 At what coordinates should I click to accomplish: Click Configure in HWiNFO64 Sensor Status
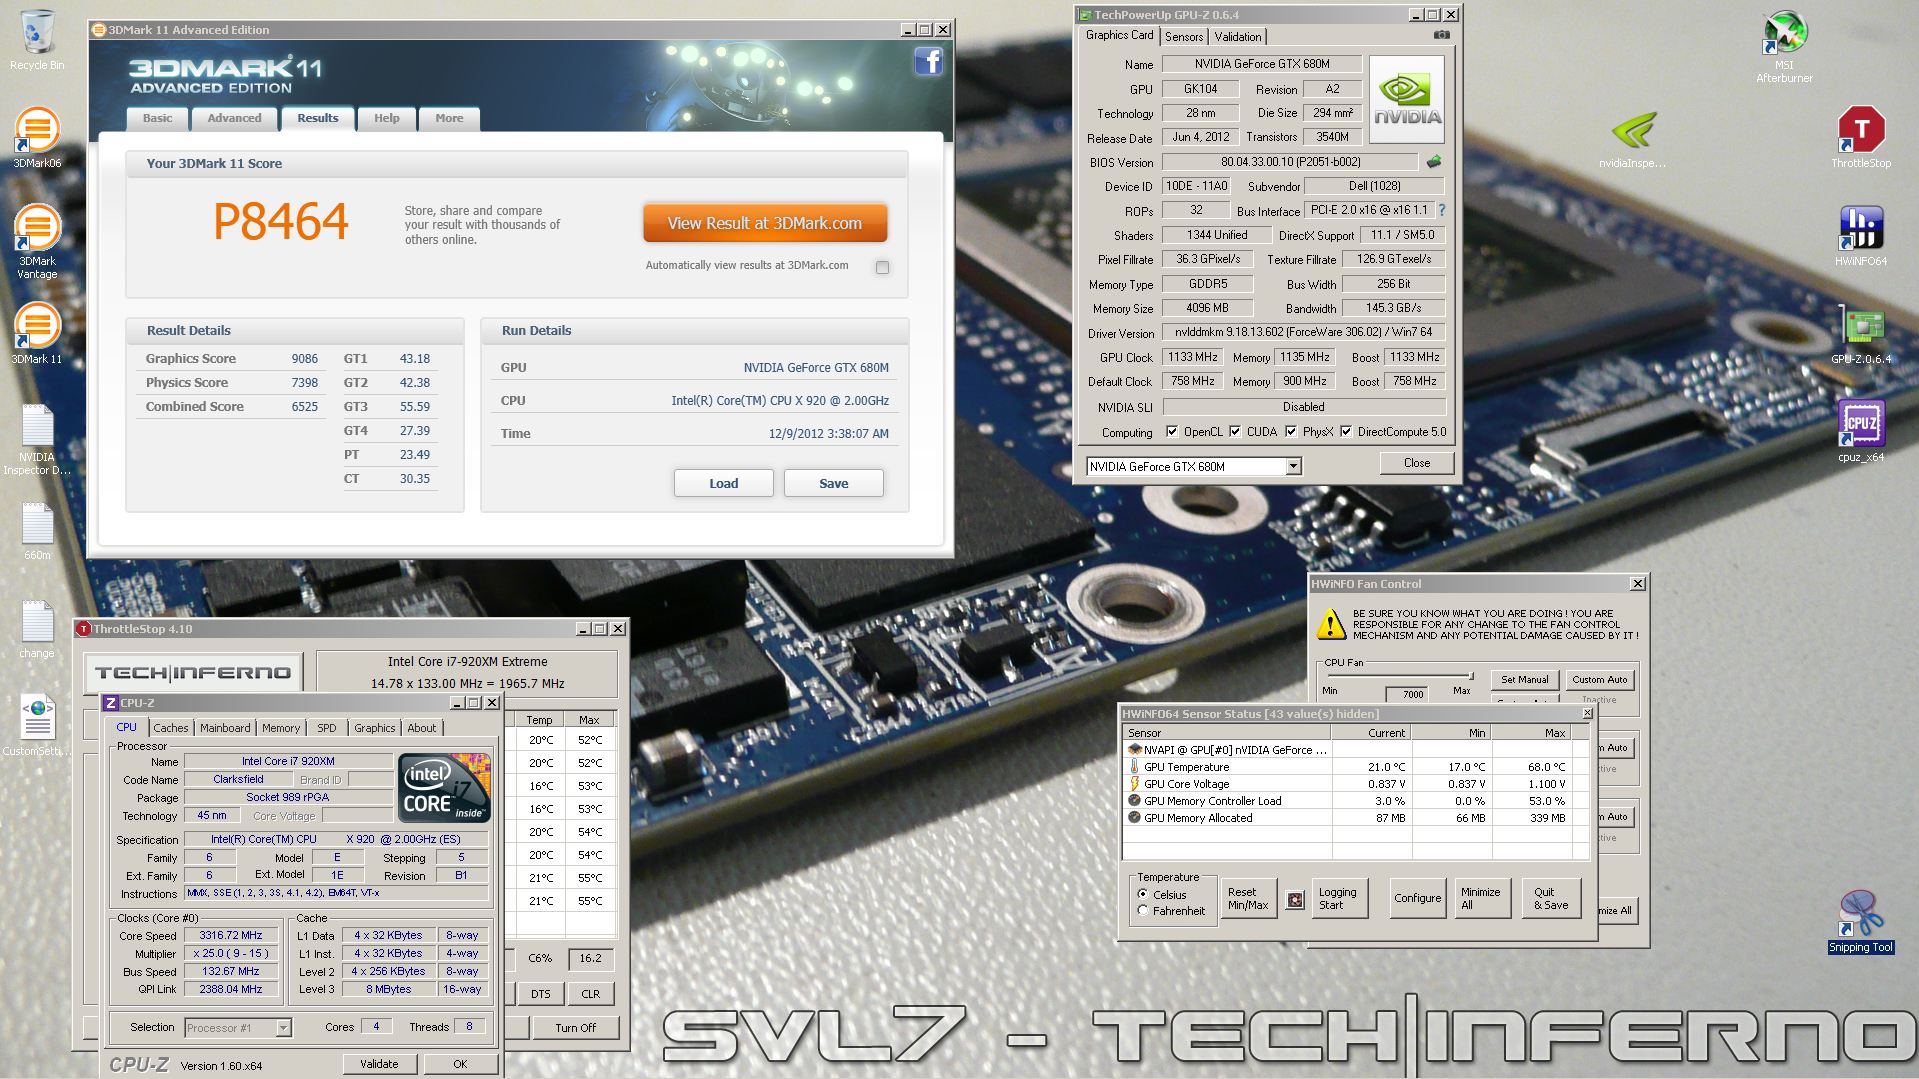pyautogui.click(x=1417, y=898)
